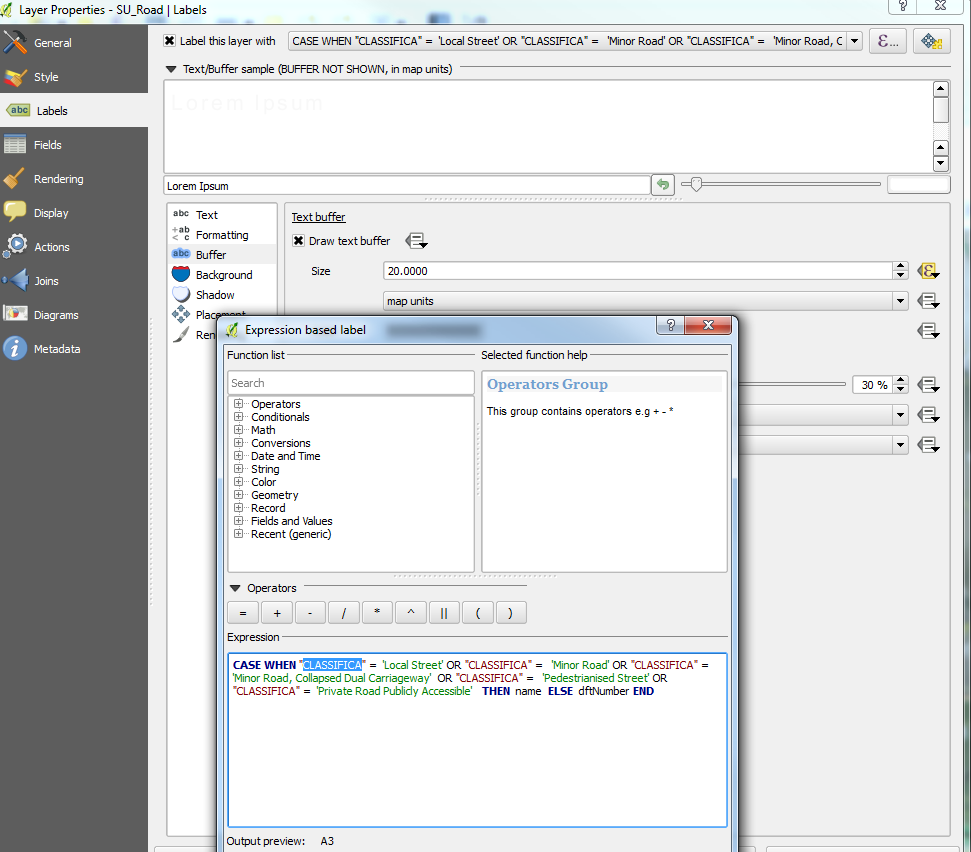Collapse the Operators section disclosure triangle
Screen dimensions: 971x852
click(235, 588)
